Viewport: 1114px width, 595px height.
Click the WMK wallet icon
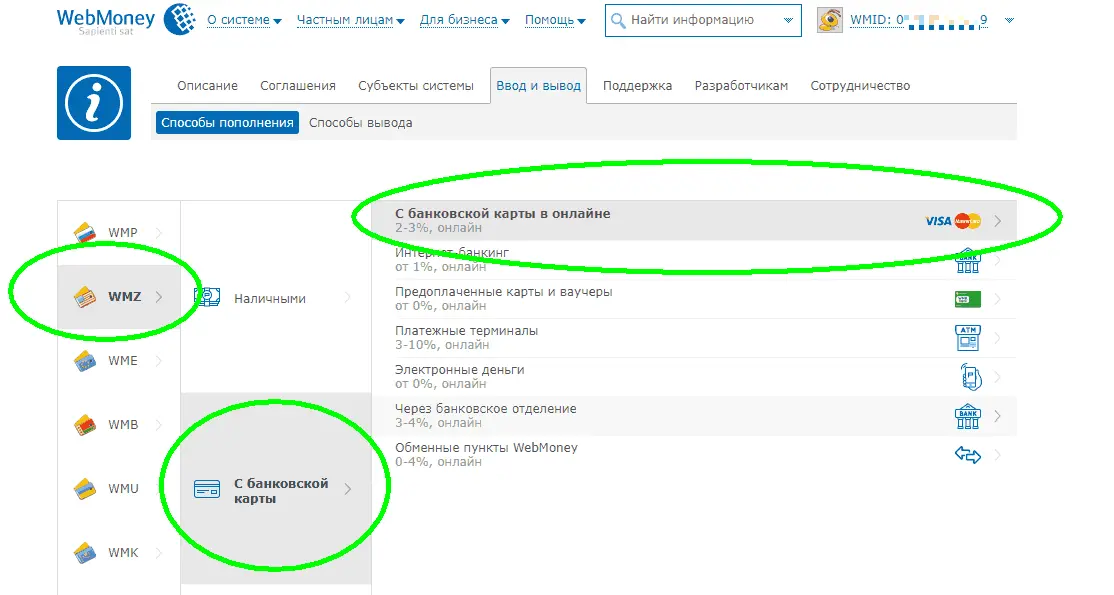point(85,552)
